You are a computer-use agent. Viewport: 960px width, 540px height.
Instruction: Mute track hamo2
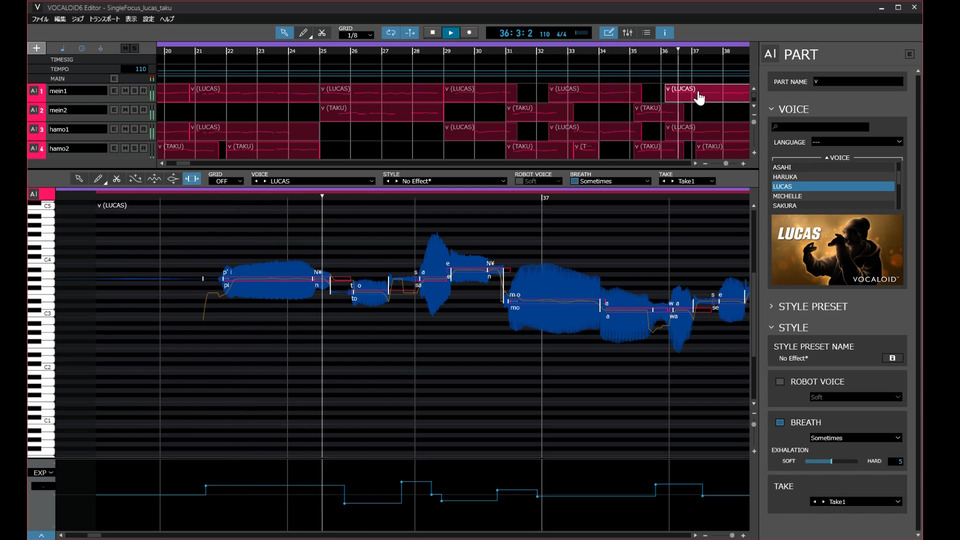tap(125, 148)
